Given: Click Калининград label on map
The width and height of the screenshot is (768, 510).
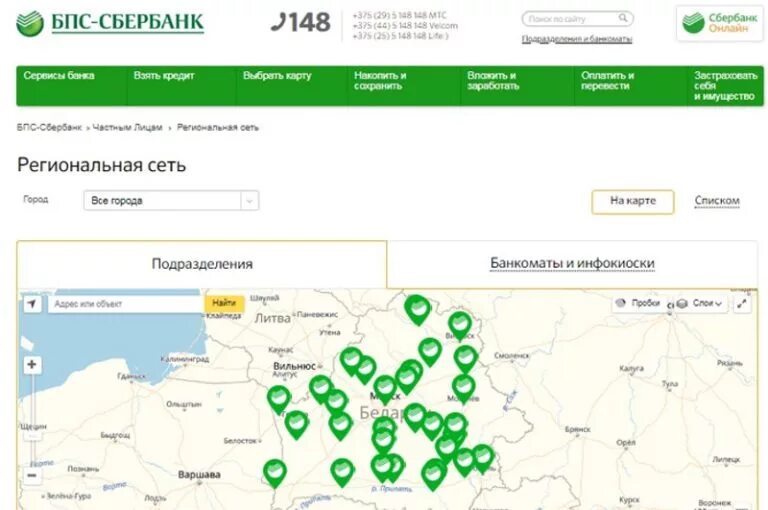Looking at the screenshot, I should click(185, 359).
